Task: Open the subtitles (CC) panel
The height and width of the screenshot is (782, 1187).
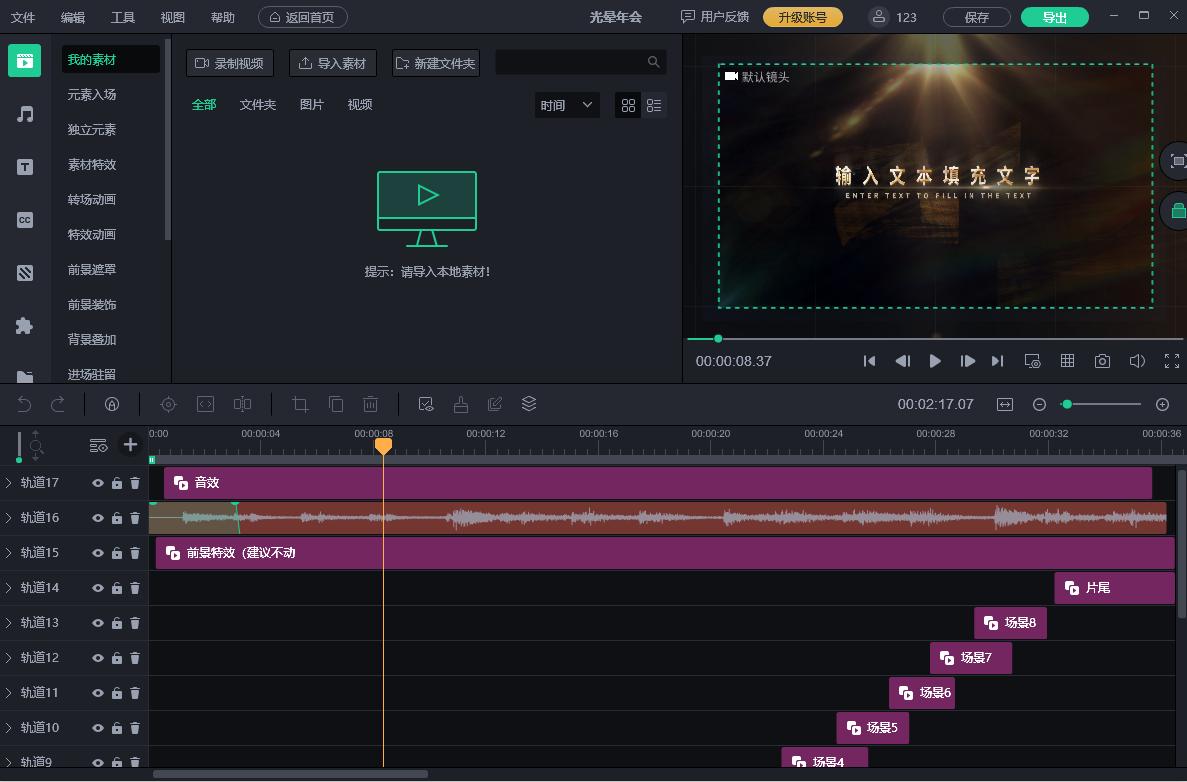Action: point(24,220)
